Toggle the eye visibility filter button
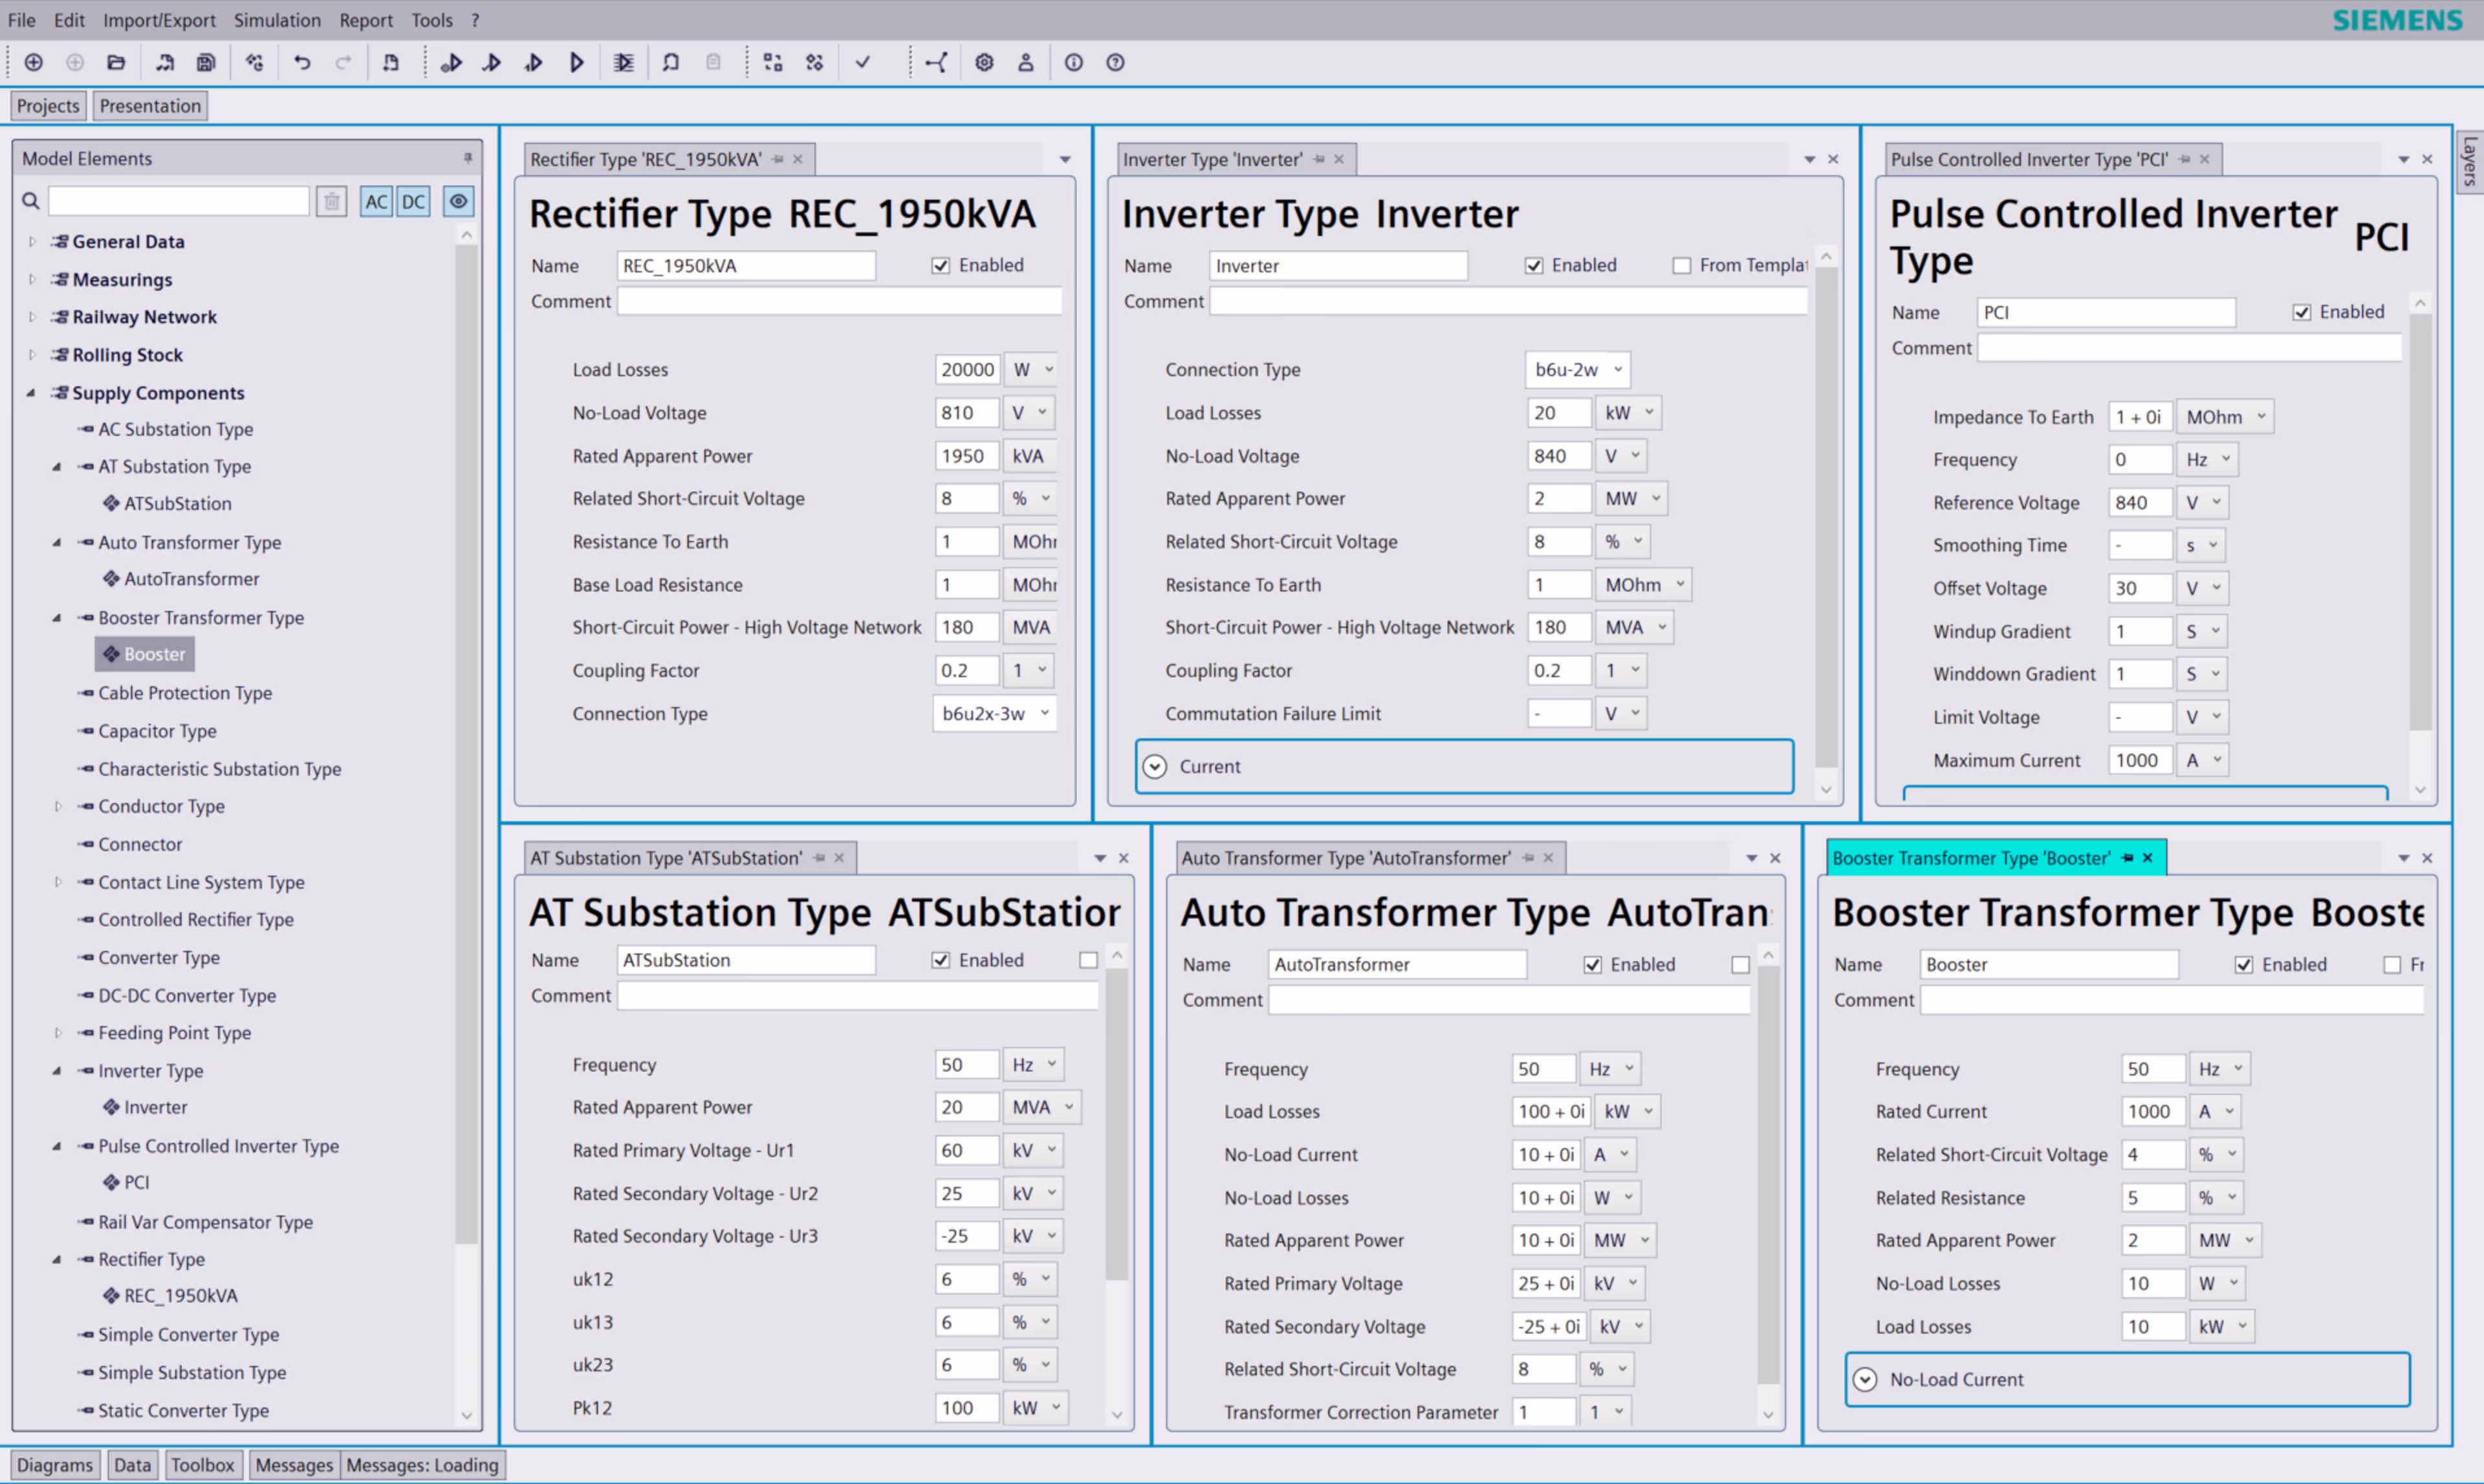Screen dimensions: 2484x1484 [458, 202]
